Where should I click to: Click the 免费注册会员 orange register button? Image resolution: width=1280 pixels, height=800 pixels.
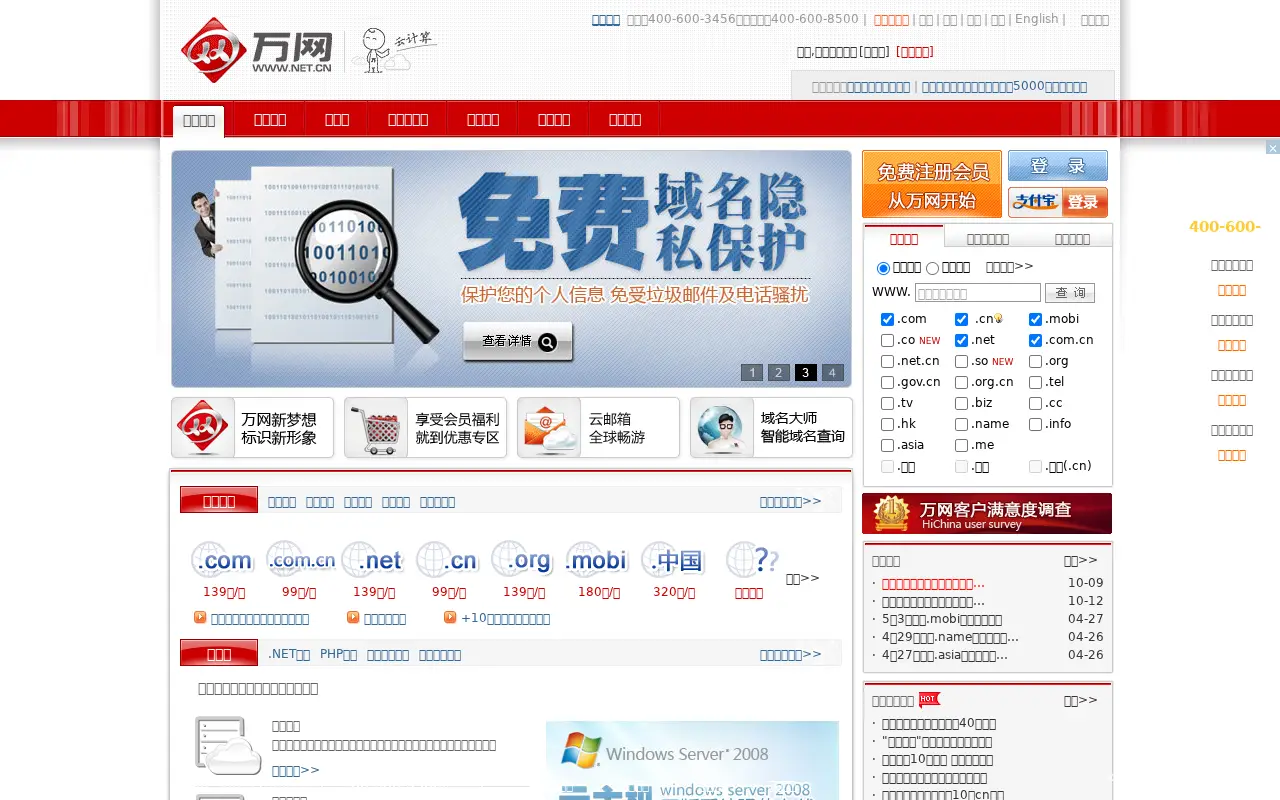(932, 184)
